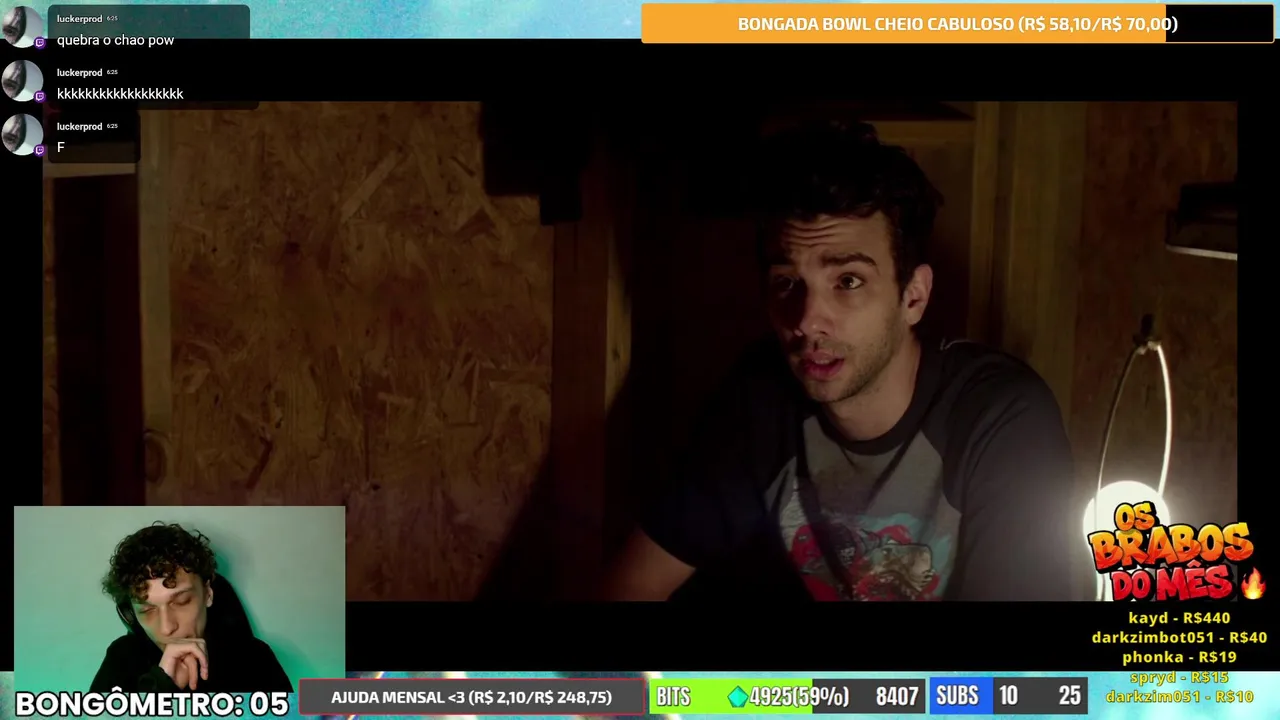Click the fire emoji in the Brabos do Mês logo
The height and width of the screenshot is (720, 1280).
1252,582
